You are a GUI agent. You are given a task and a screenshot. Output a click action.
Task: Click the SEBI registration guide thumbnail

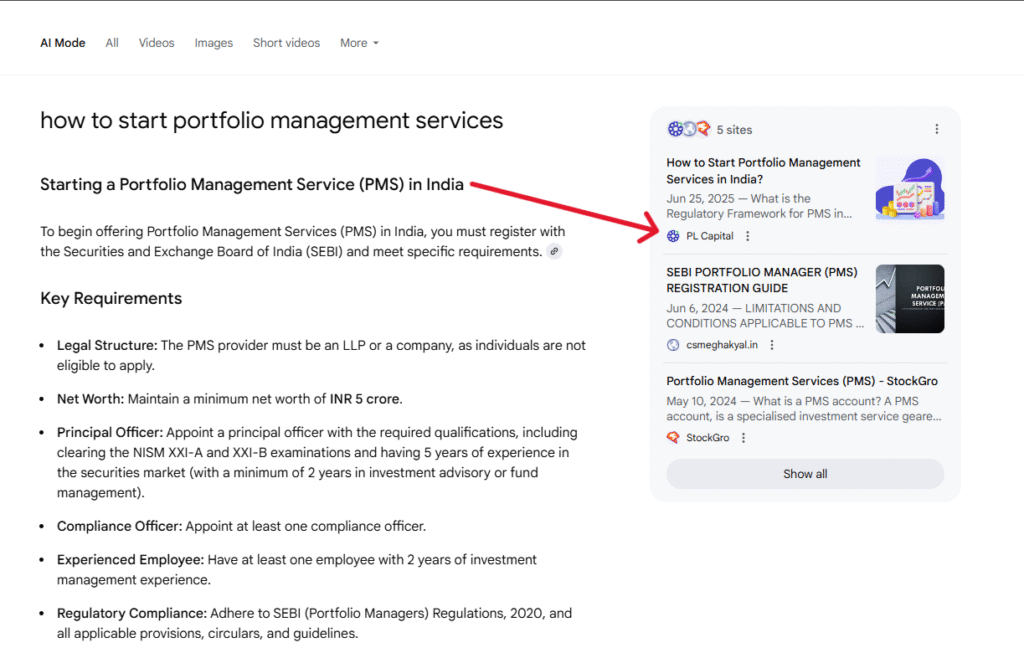click(x=909, y=298)
